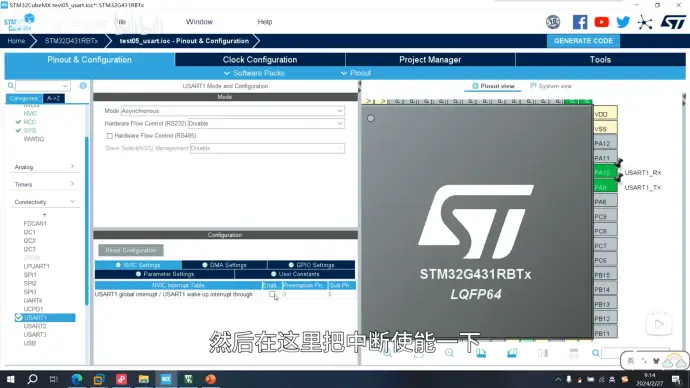Zoom out the pinout view

[x=449, y=353]
